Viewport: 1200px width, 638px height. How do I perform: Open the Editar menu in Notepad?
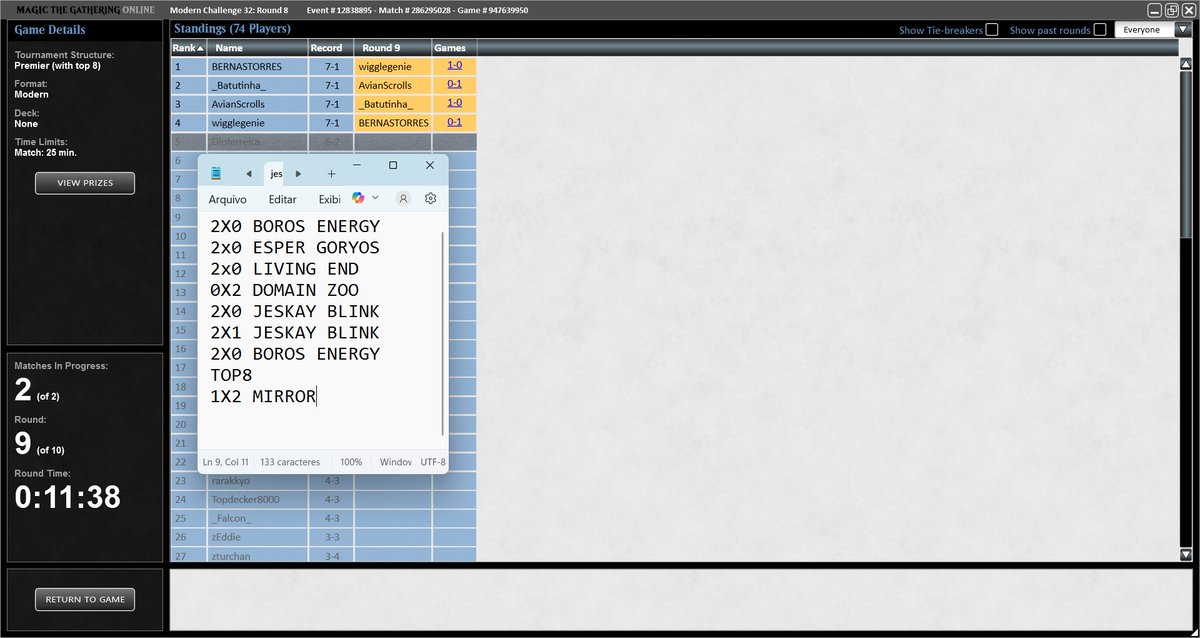pos(283,199)
